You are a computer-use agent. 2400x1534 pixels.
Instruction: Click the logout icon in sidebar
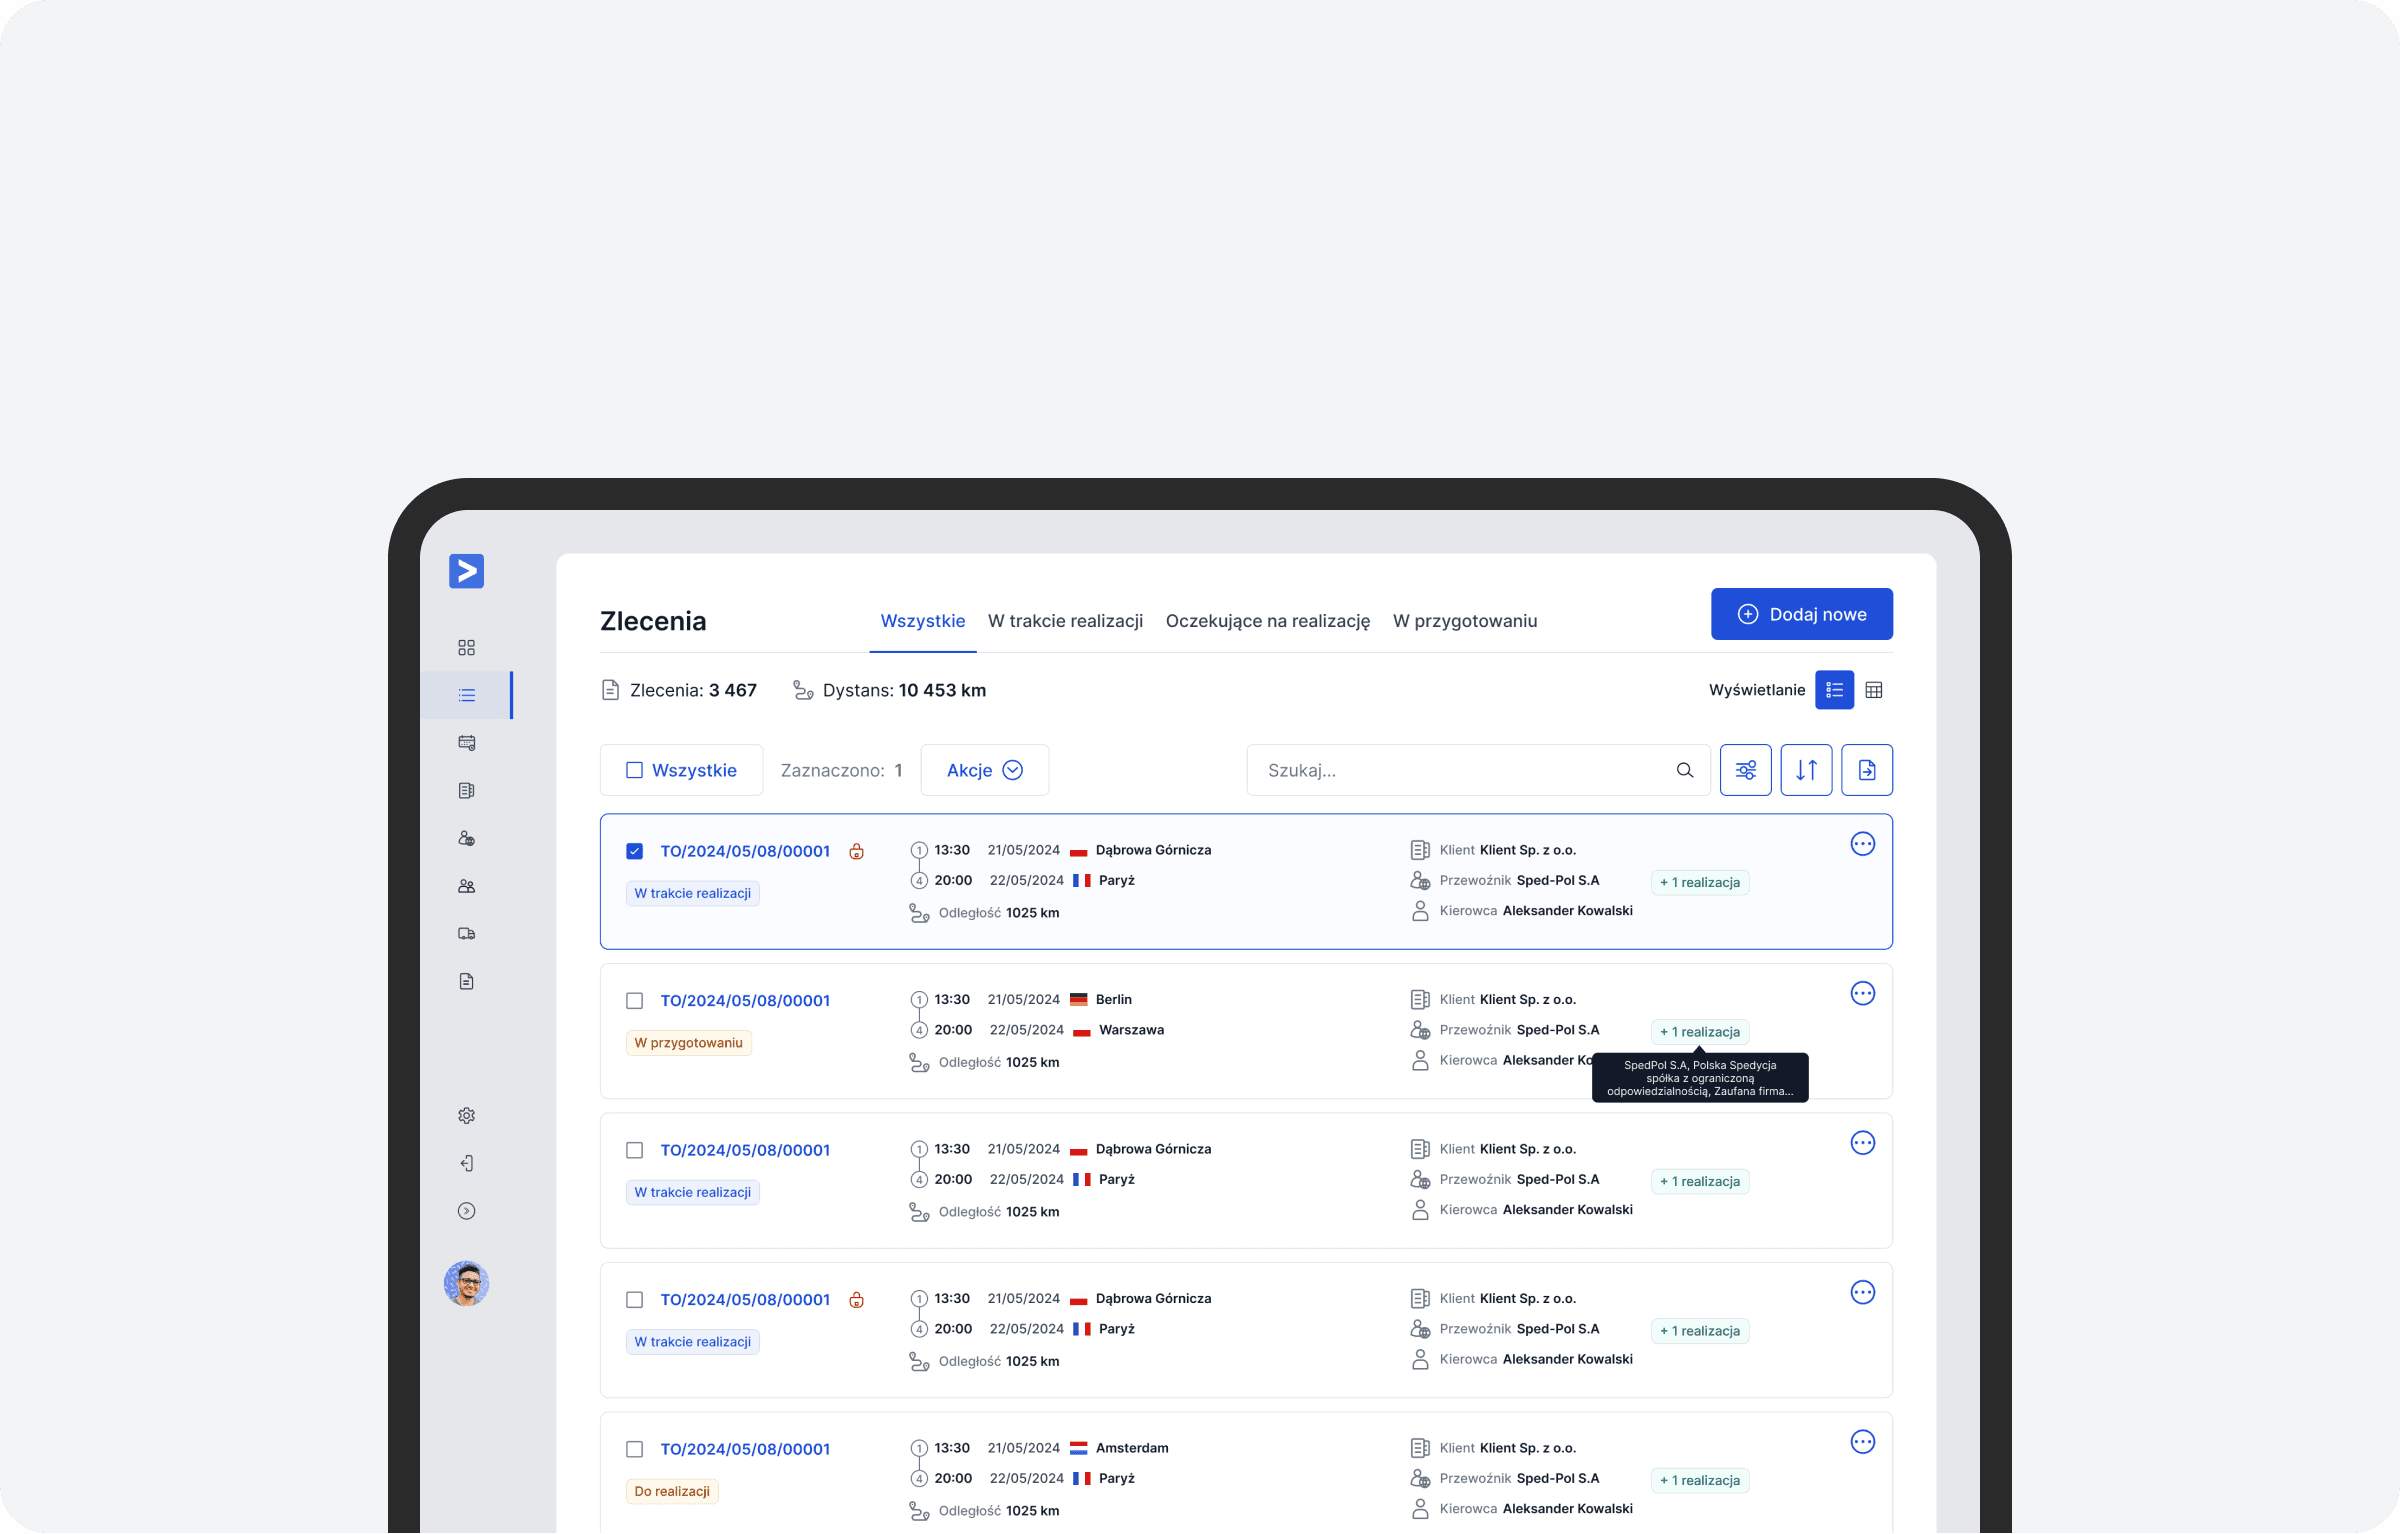pyautogui.click(x=466, y=1163)
